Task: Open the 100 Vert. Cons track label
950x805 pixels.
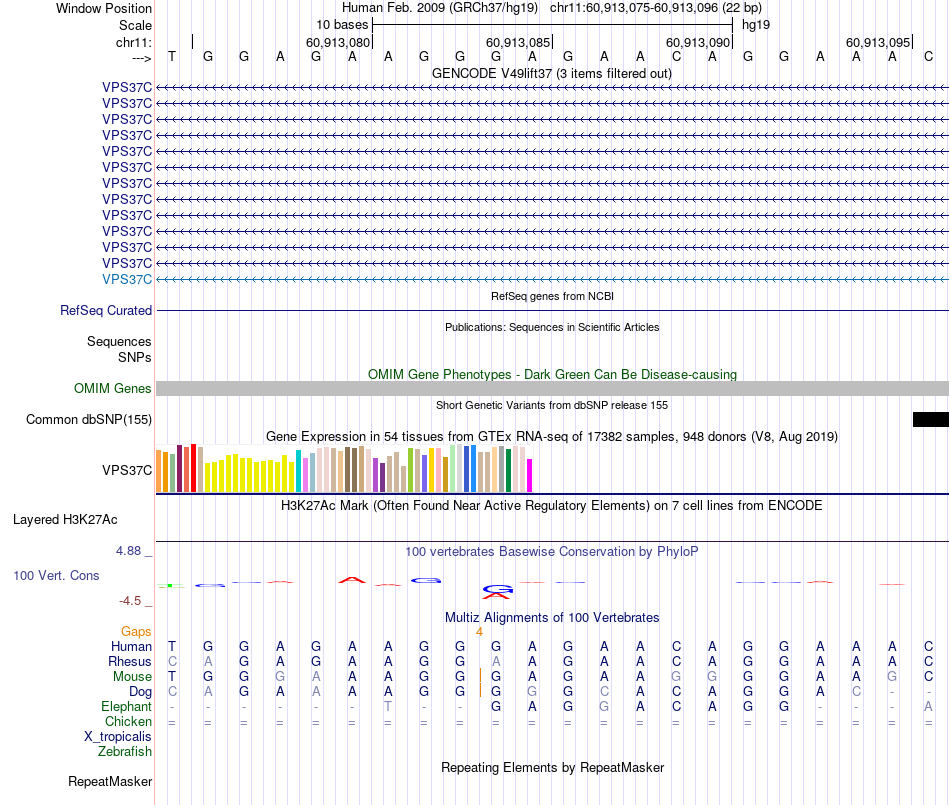Action: pos(56,575)
